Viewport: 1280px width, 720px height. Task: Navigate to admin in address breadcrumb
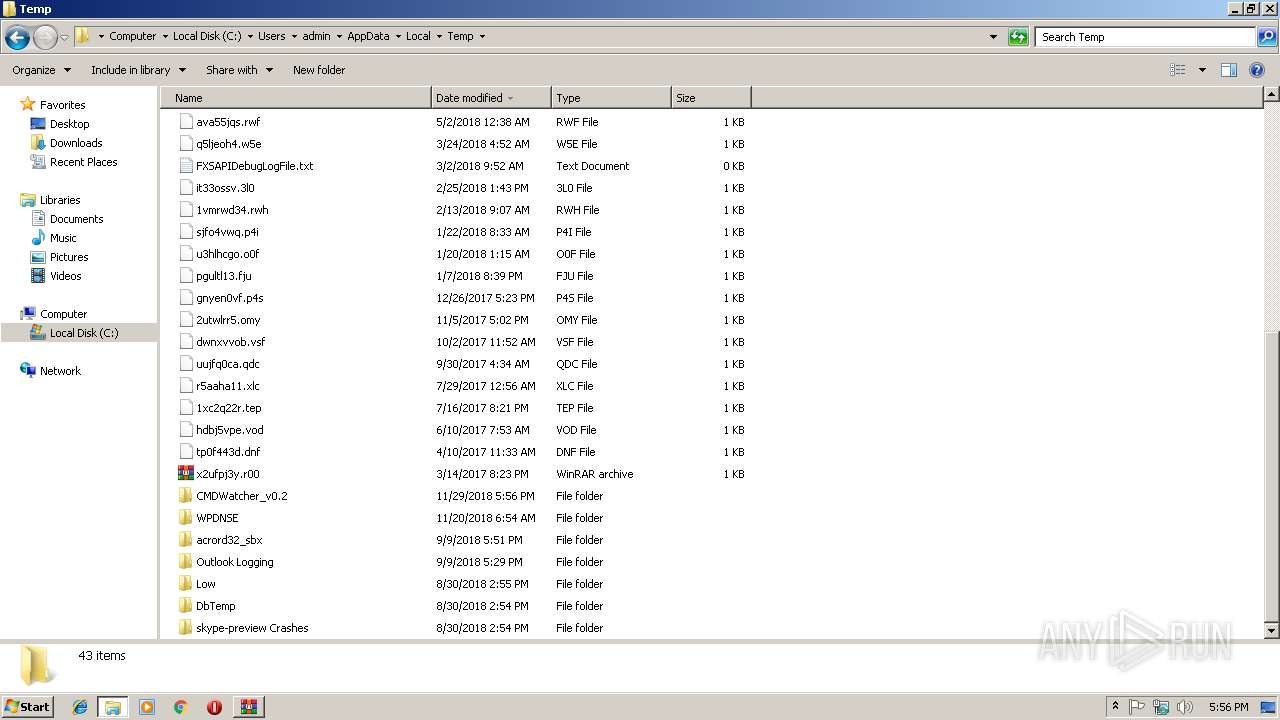(x=316, y=36)
